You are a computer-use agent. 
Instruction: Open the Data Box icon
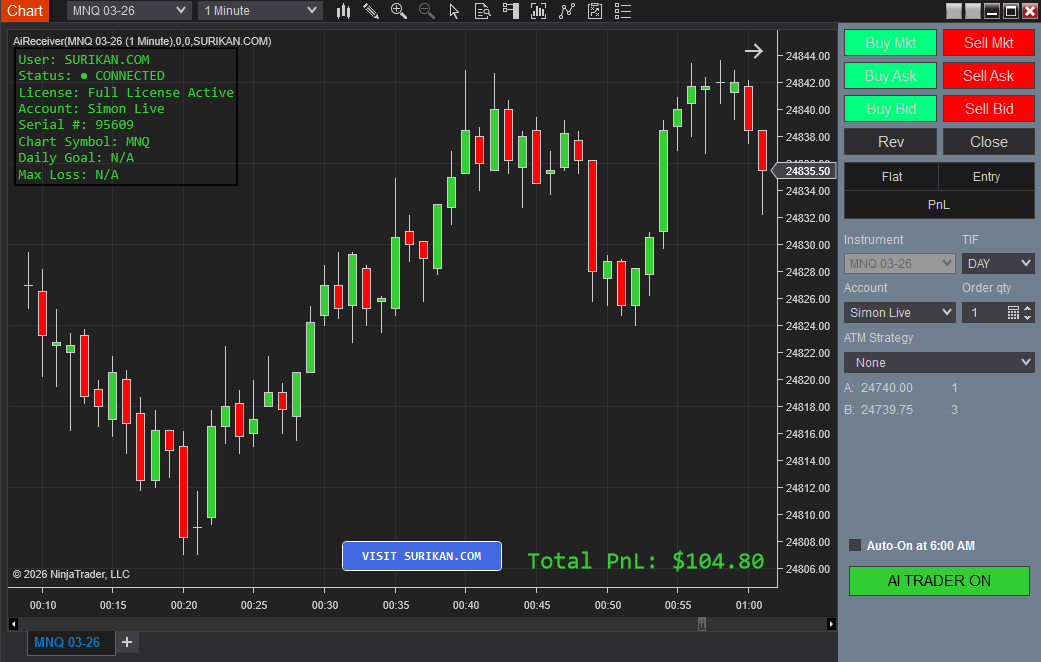coord(483,11)
